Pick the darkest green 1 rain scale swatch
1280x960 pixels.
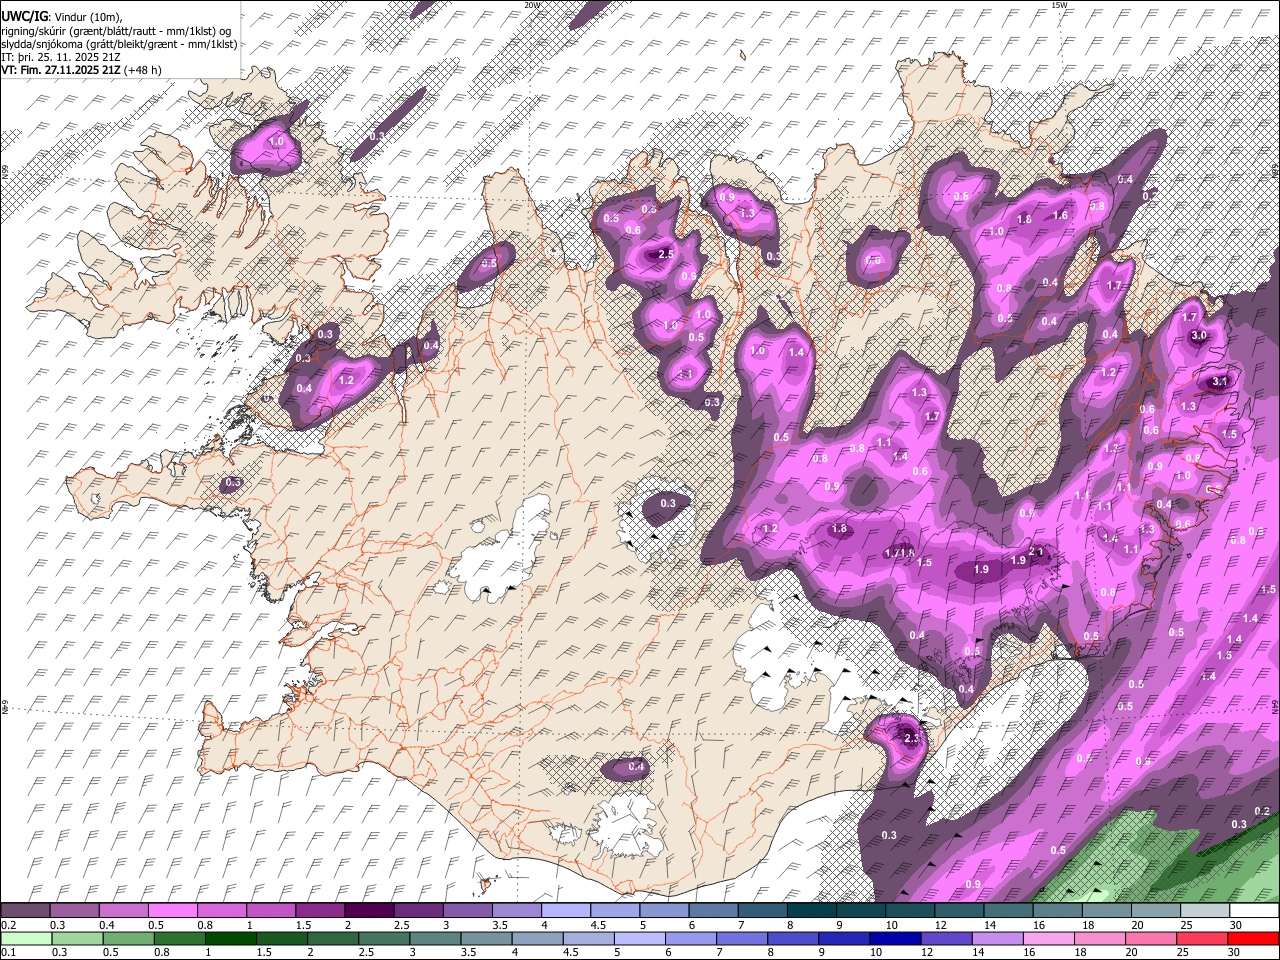tap(230, 938)
